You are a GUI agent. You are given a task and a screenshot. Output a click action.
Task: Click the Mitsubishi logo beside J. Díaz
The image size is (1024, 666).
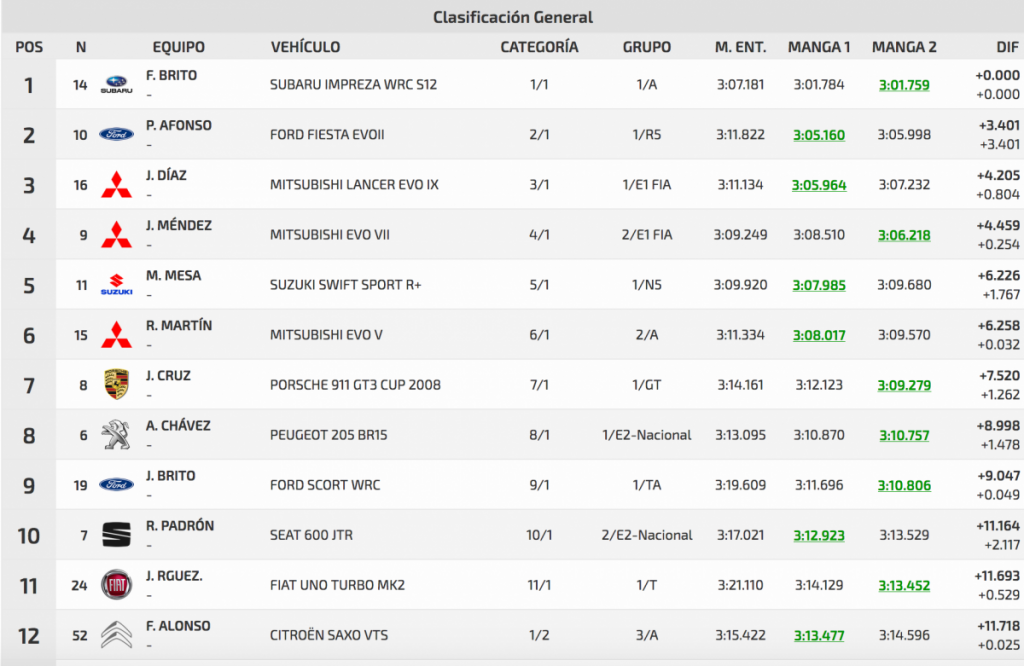pos(116,185)
